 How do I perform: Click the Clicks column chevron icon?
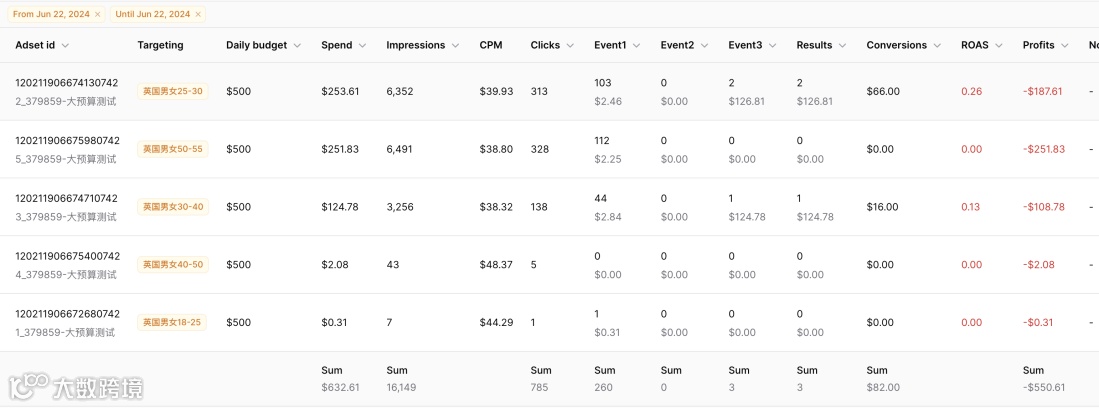pos(570,45)
